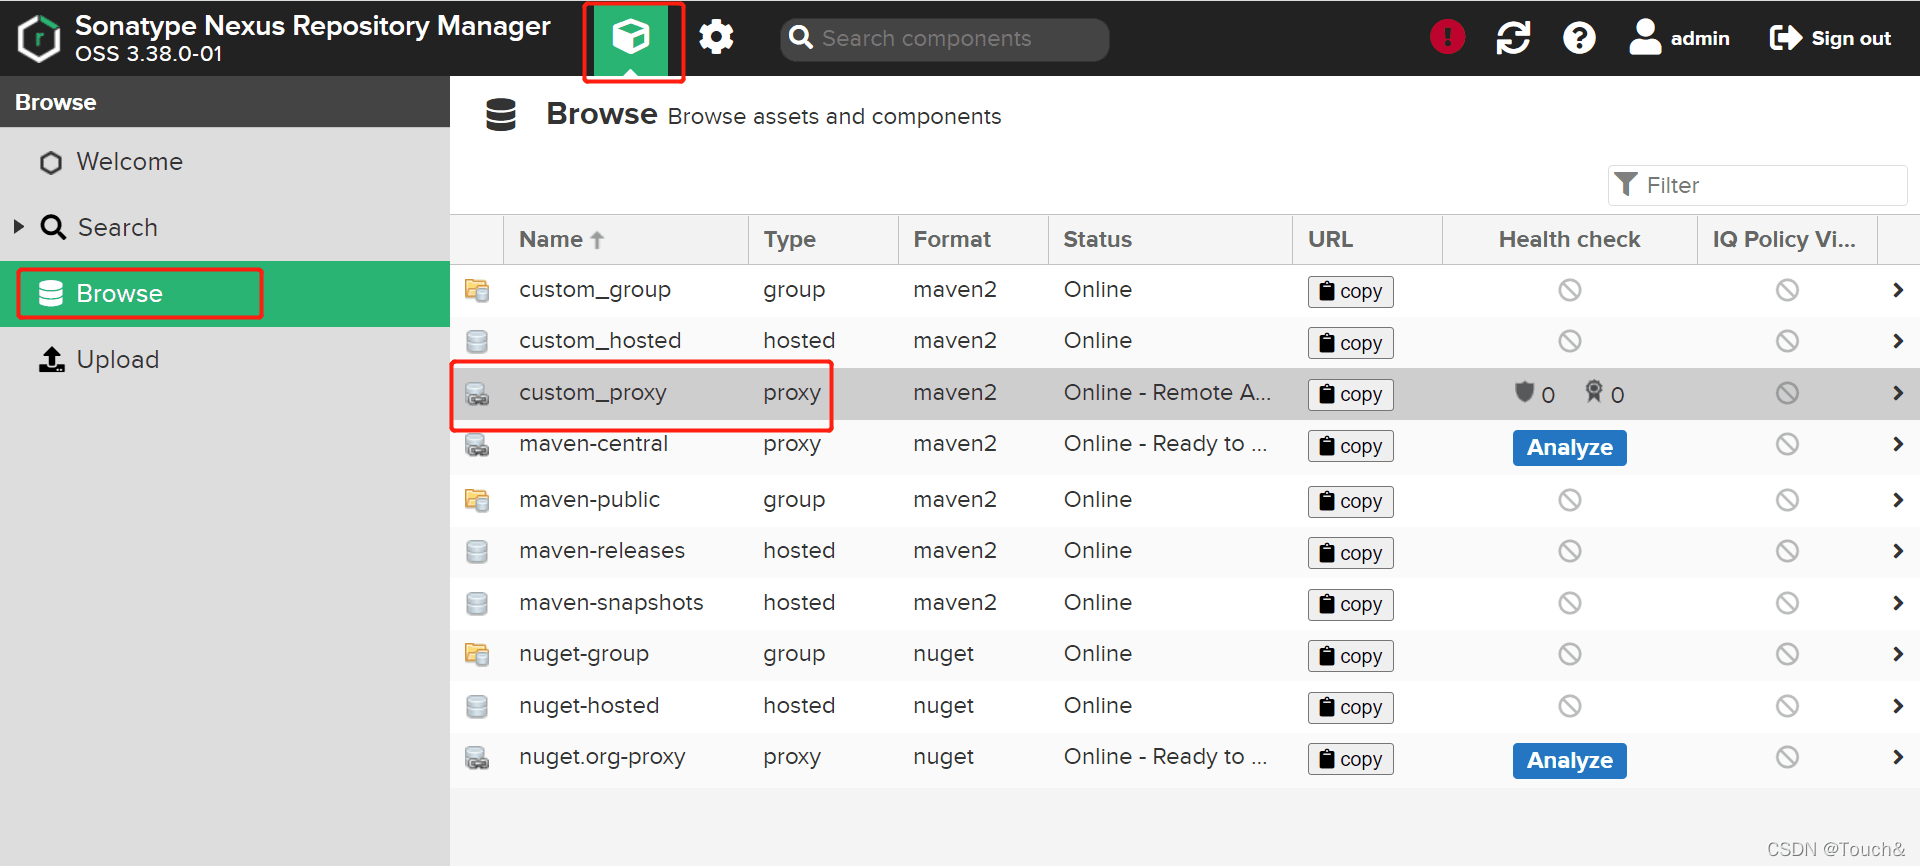1920x866 pixels.
Task: Open the nuget.org-proxy row chevron
Action: coord(1897,757)
